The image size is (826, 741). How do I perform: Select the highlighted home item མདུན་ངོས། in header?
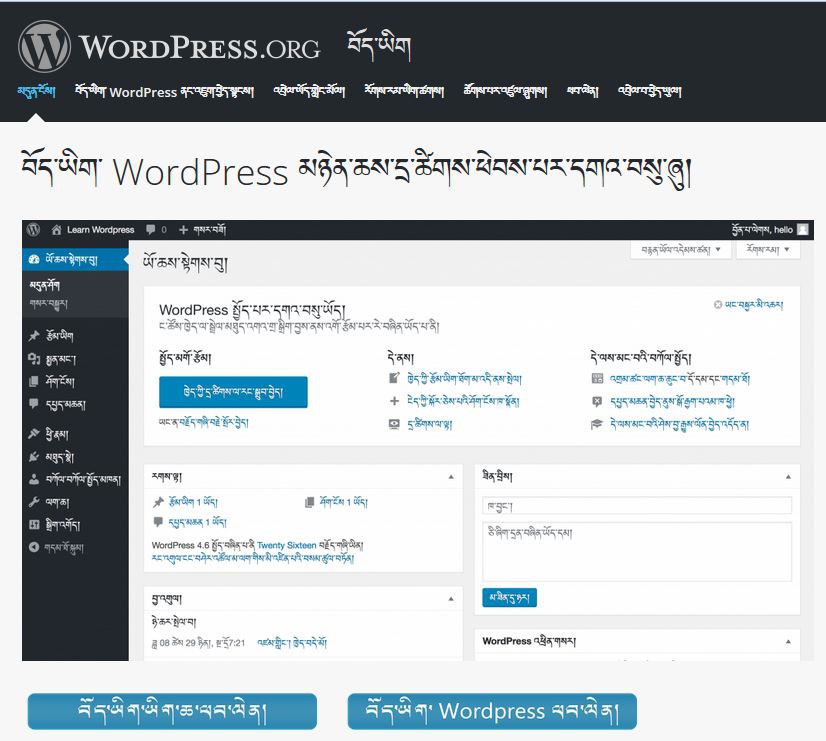36,91
